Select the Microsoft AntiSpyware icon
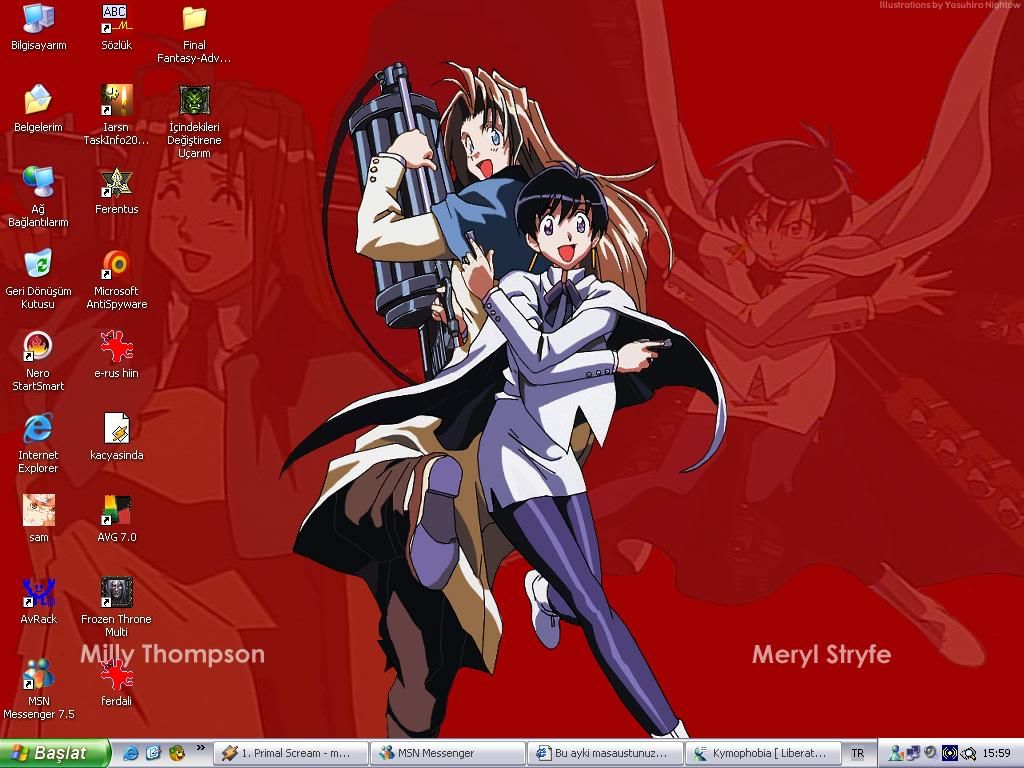Viewport: 1024px width, 768px height. [116, 265]
